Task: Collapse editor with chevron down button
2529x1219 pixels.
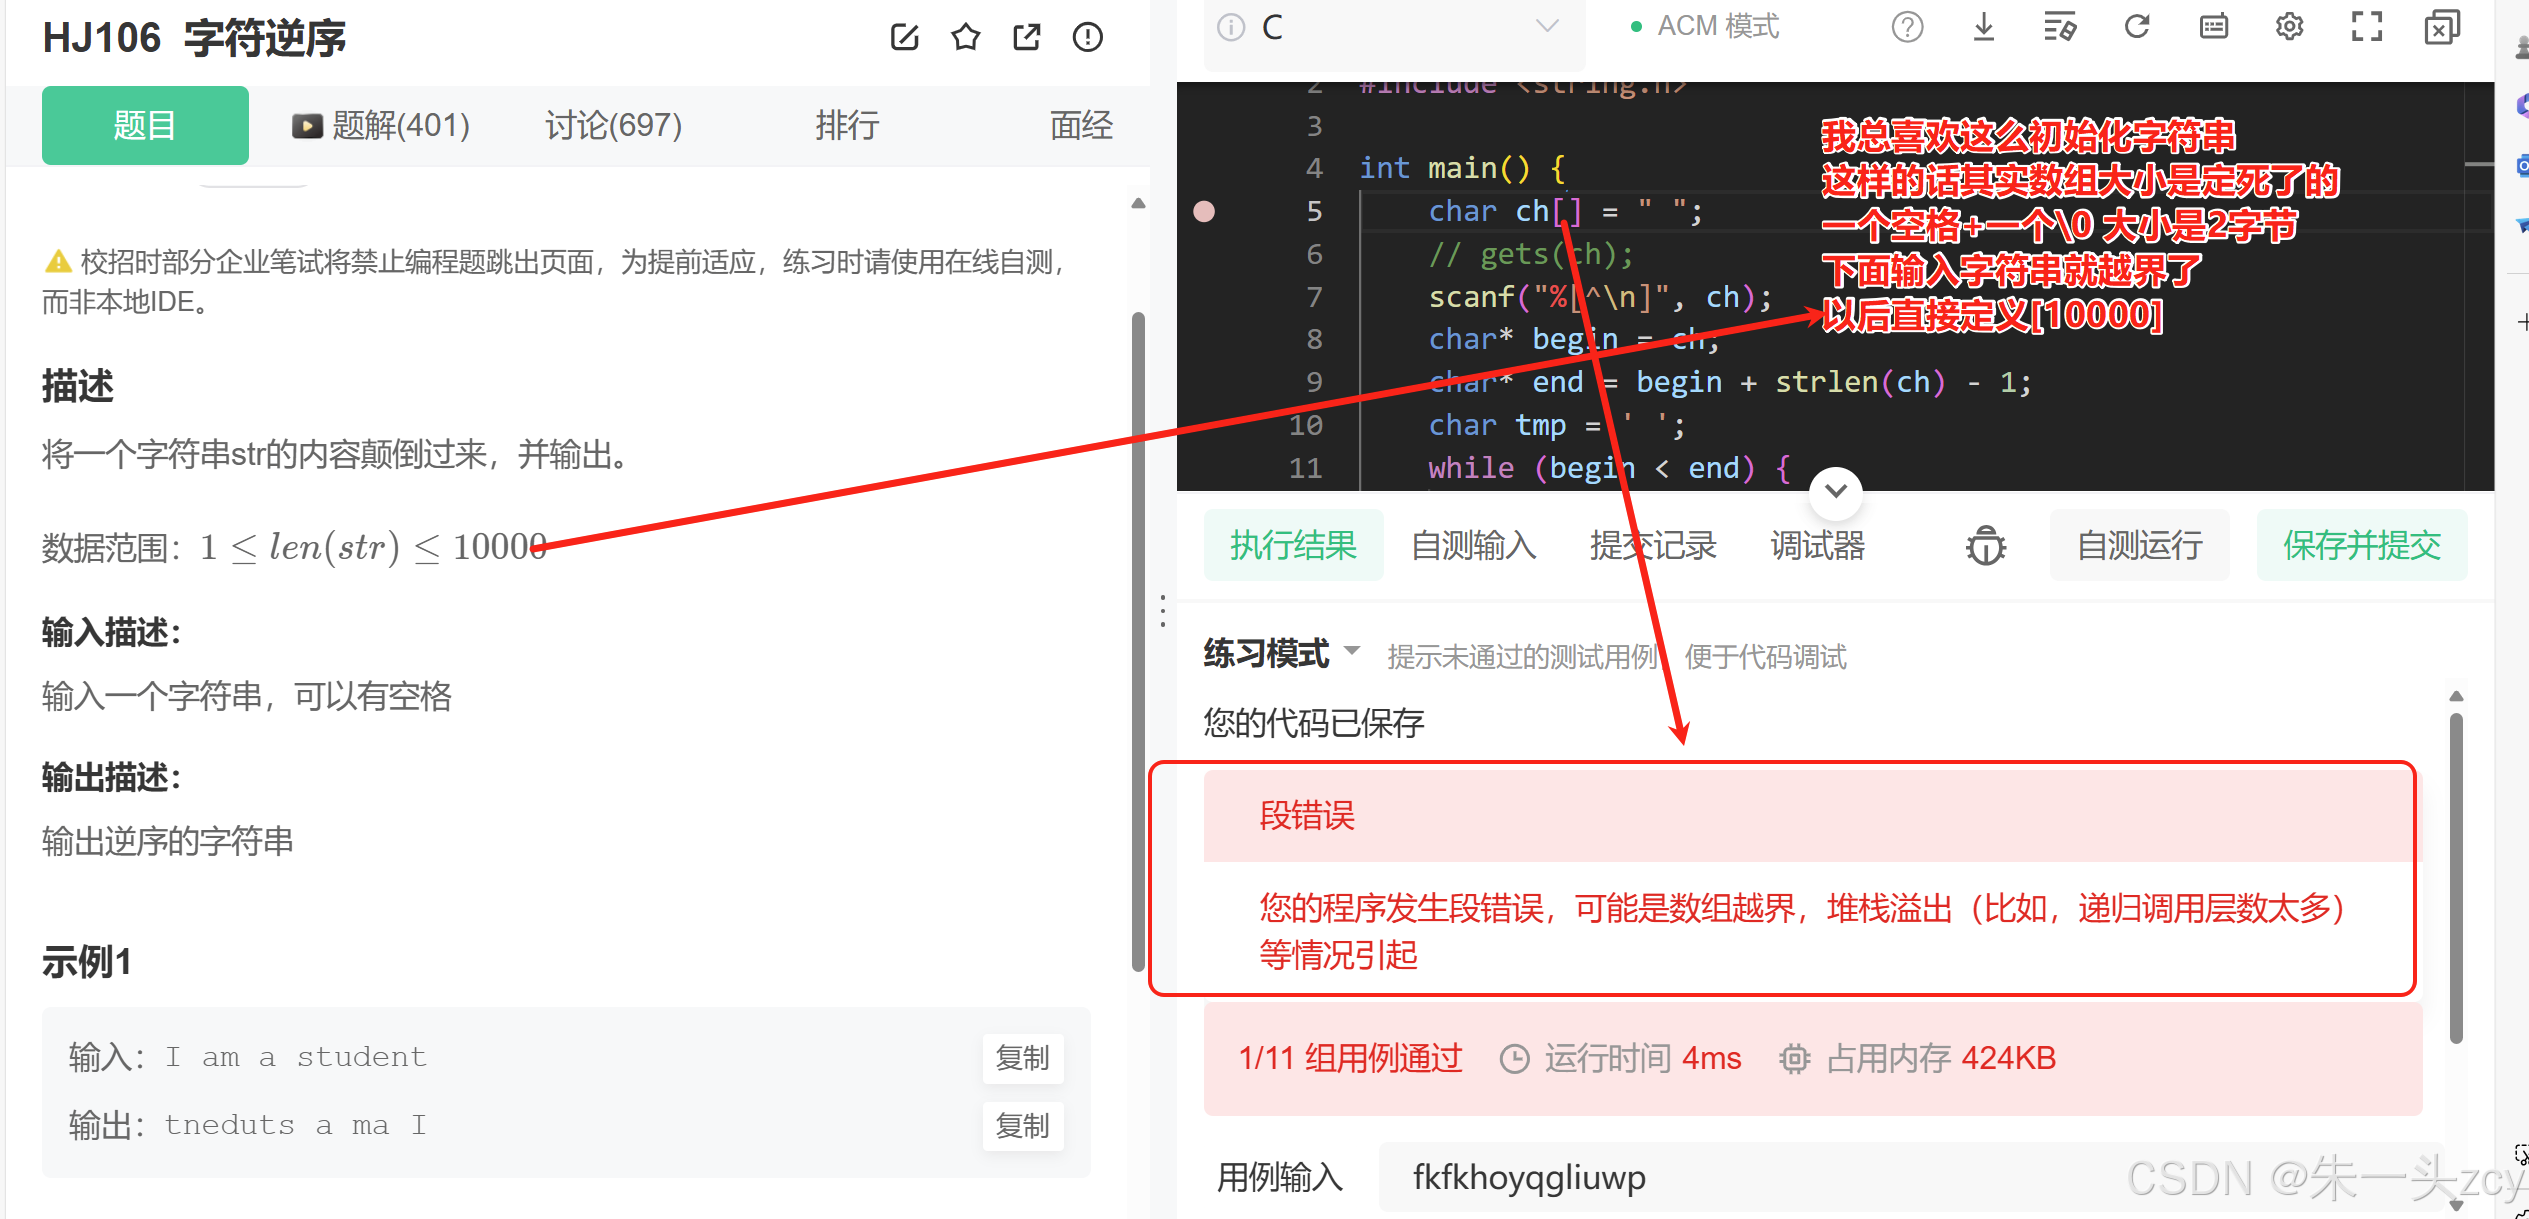Action: (1835, 491)
